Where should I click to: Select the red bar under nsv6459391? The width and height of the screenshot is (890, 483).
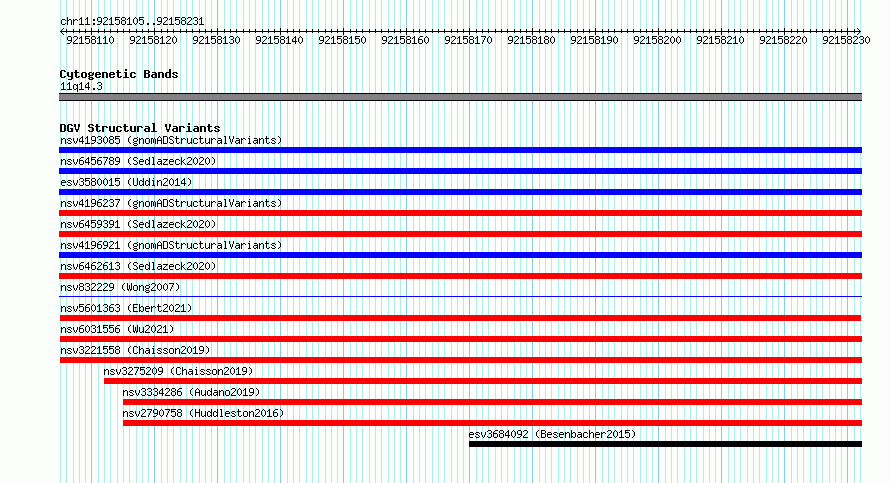coord(460,234)
